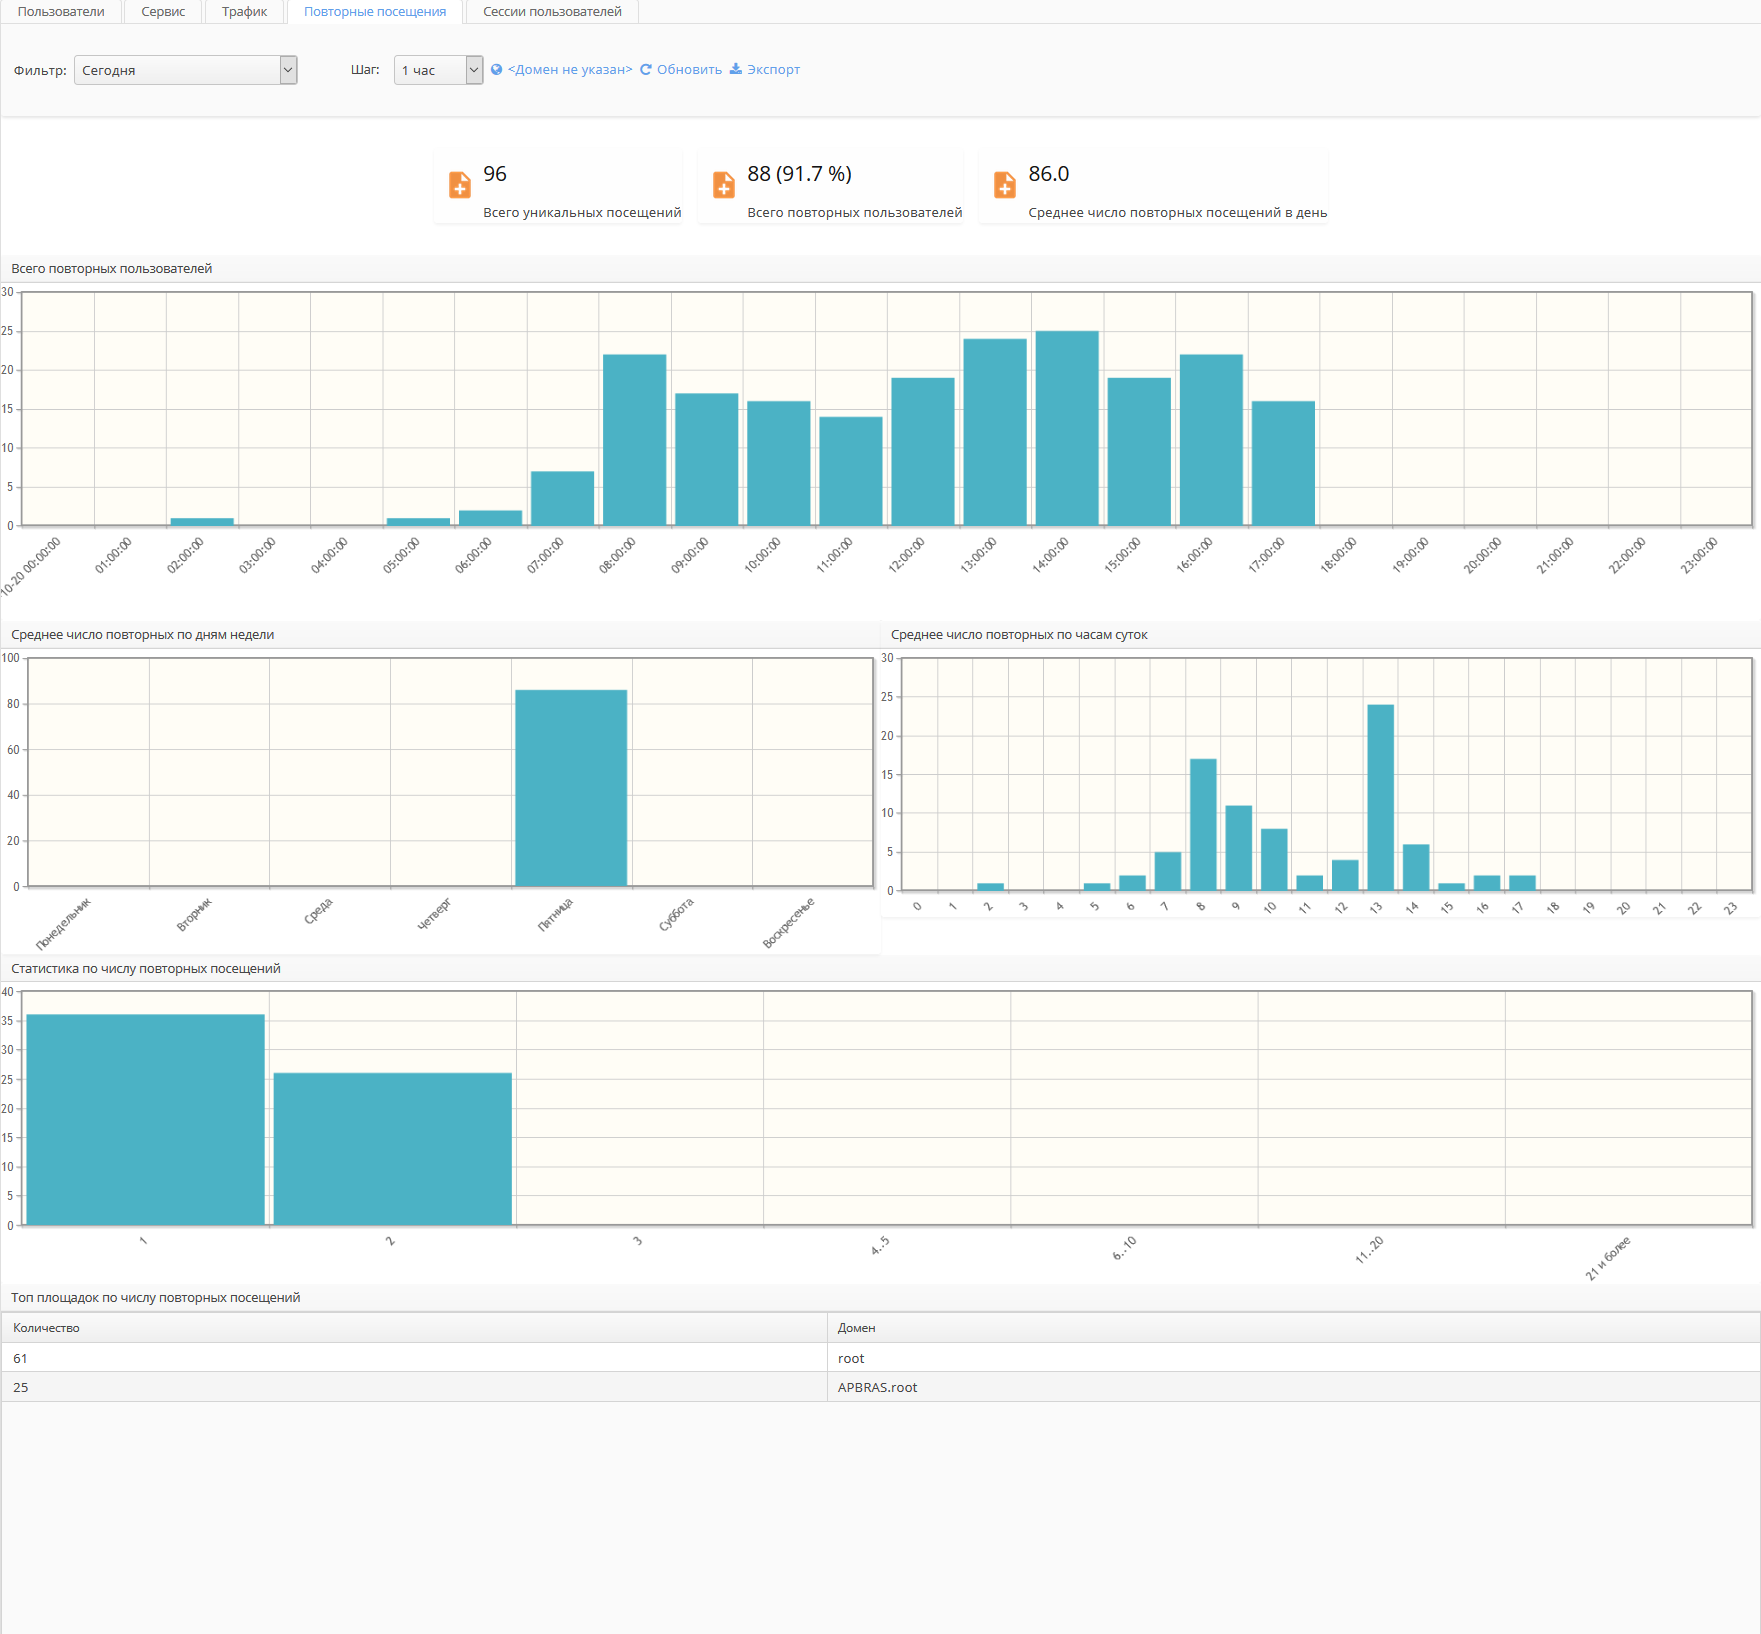Click the Домен column header
Viewport: 1761px width, 1634px height.
(x=856, y=1328)
